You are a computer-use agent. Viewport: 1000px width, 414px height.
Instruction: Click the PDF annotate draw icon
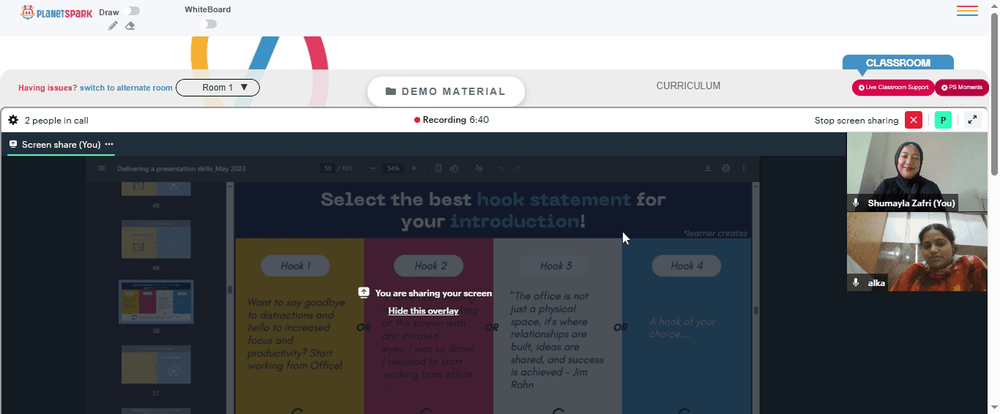pyautogui.click(x=479, y=168)
